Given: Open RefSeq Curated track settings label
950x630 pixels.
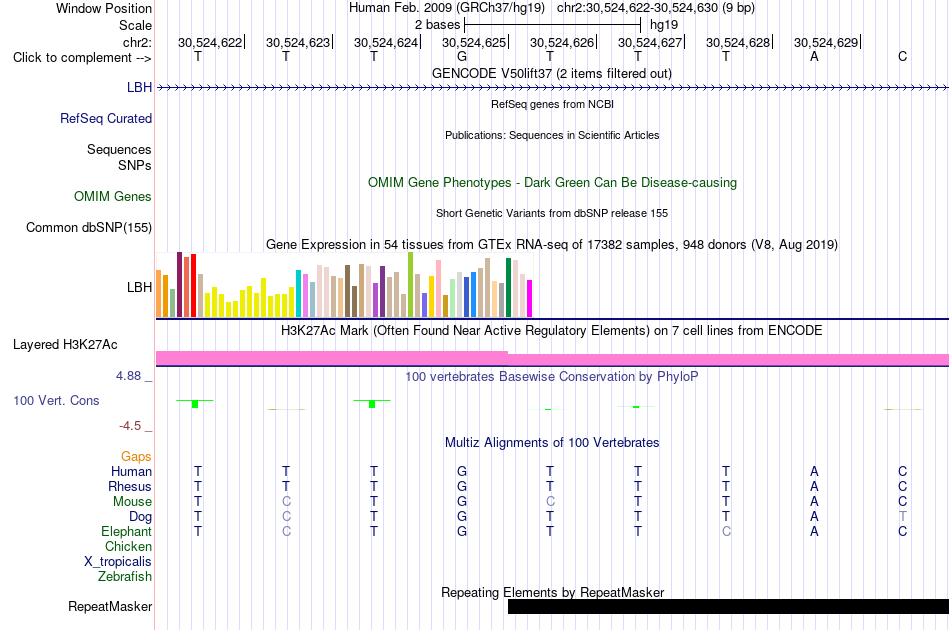Looking at the screenshot, I should [105, 118].
